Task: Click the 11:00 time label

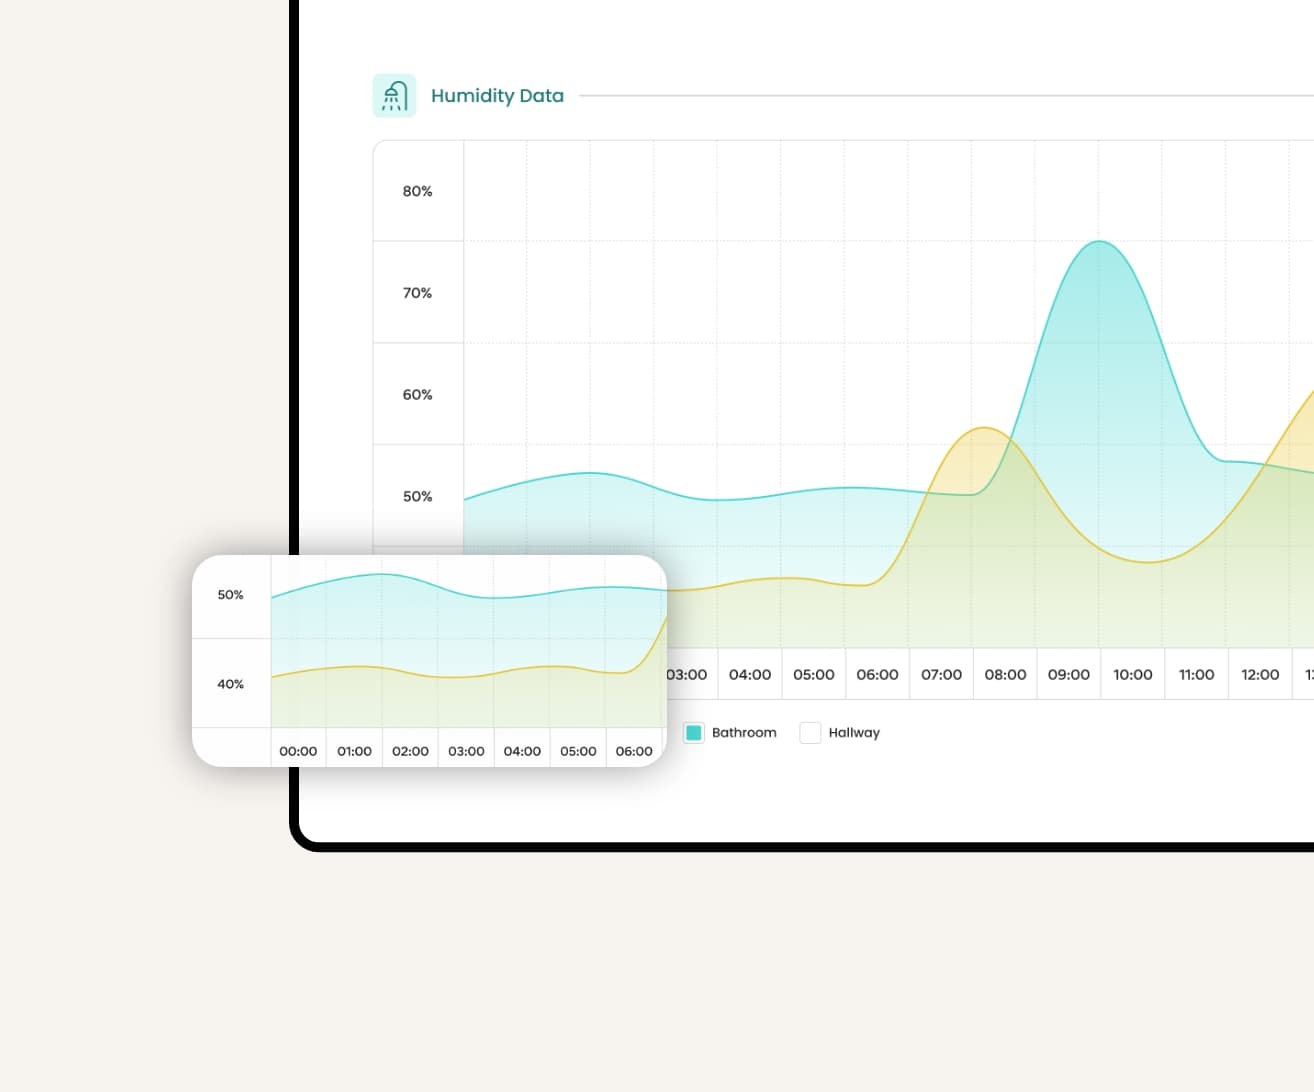Action: (1196, 675)
